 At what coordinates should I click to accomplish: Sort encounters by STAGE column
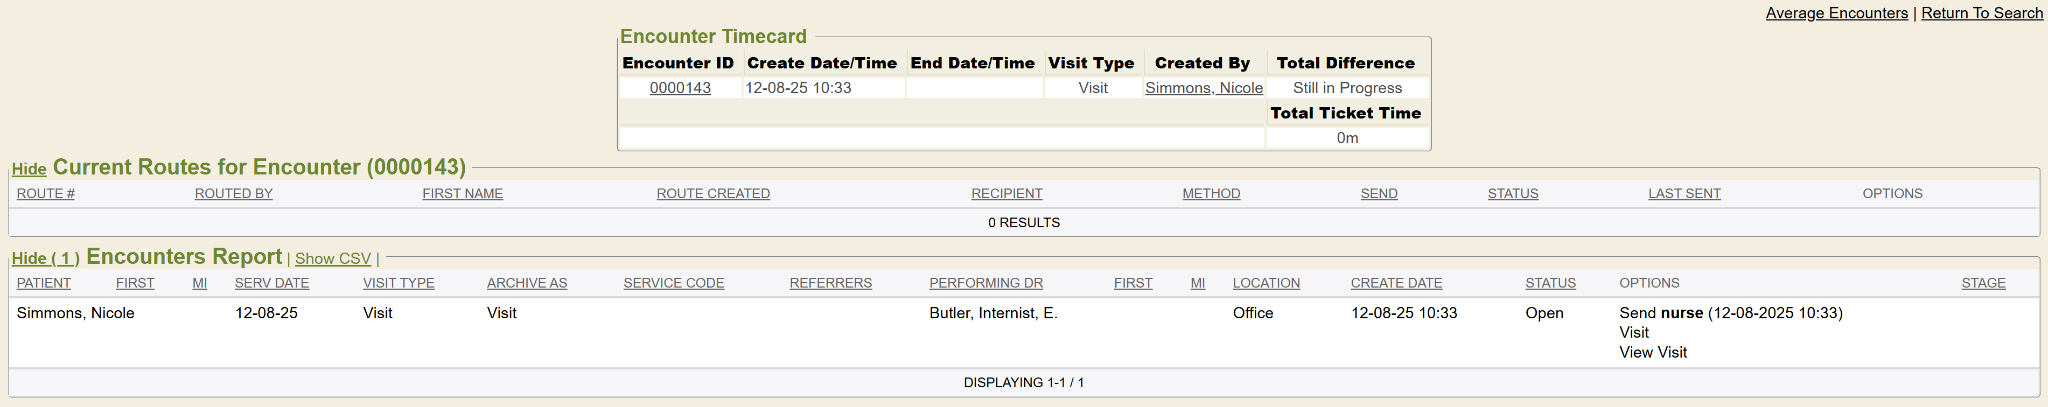(1983, 283)
